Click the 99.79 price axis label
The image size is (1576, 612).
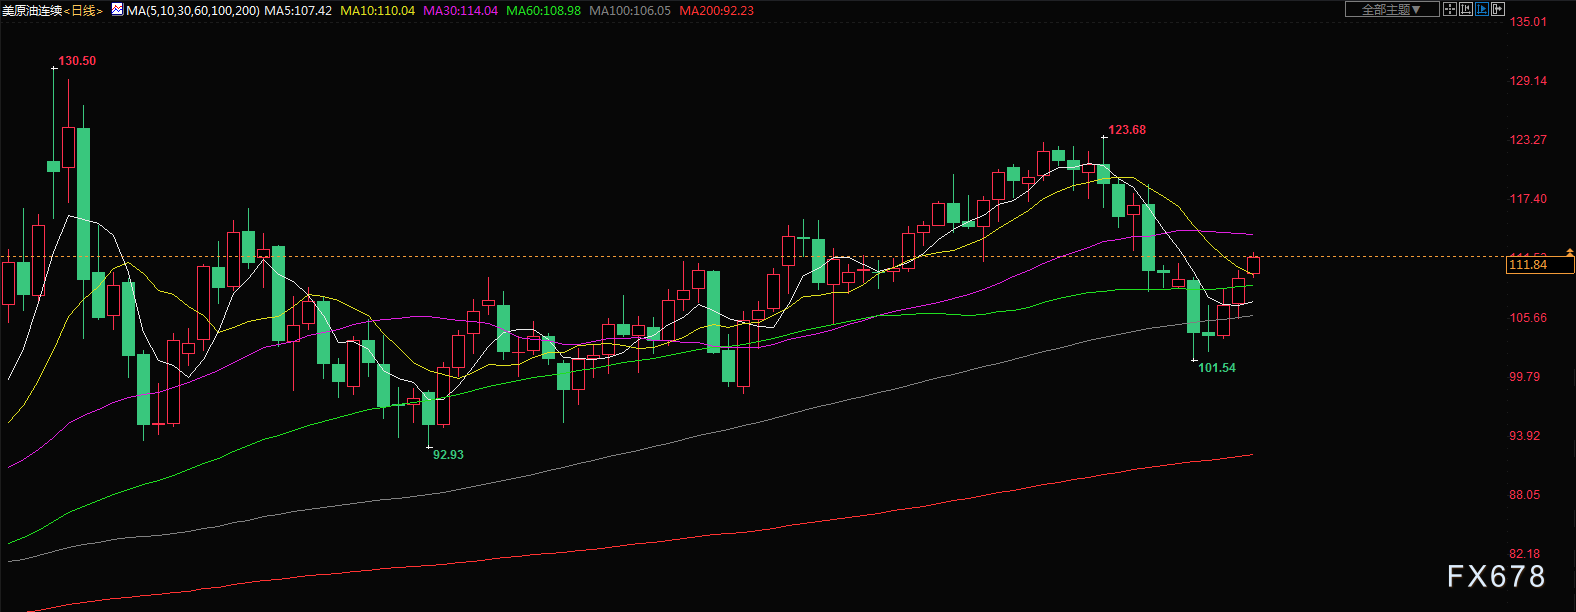pos(1525,377)
